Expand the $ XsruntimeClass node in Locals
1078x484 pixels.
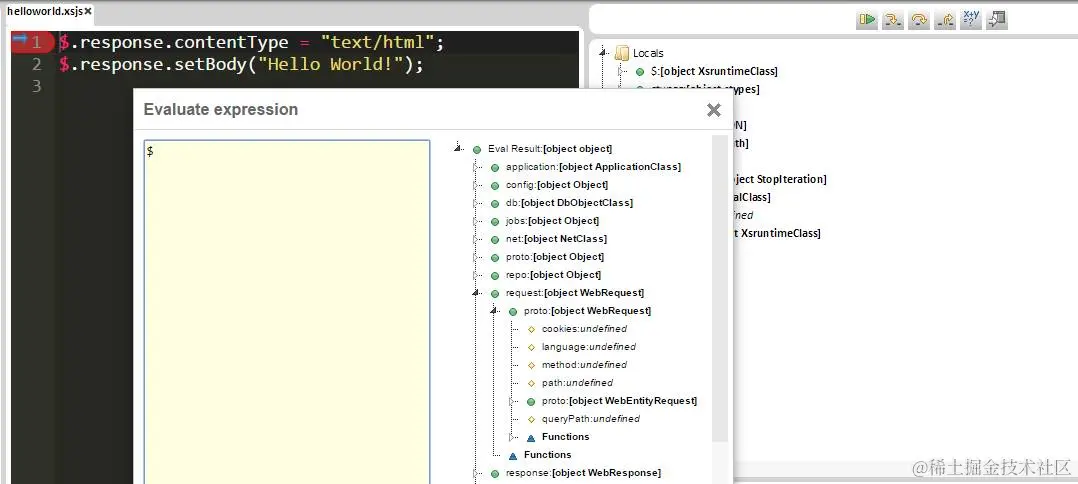620,71
